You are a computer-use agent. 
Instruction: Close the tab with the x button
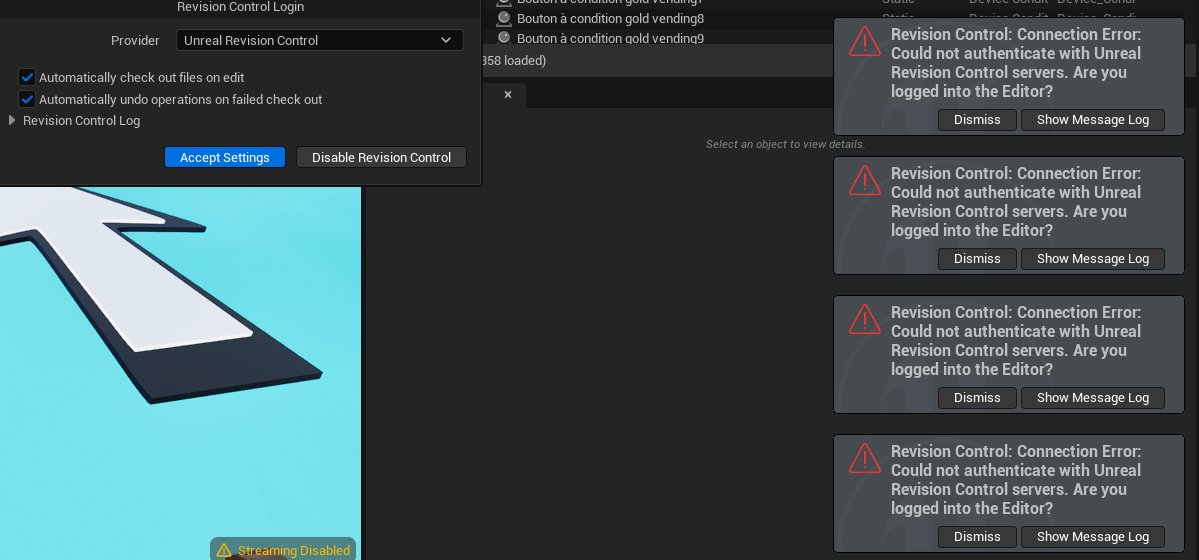point(508,95)
